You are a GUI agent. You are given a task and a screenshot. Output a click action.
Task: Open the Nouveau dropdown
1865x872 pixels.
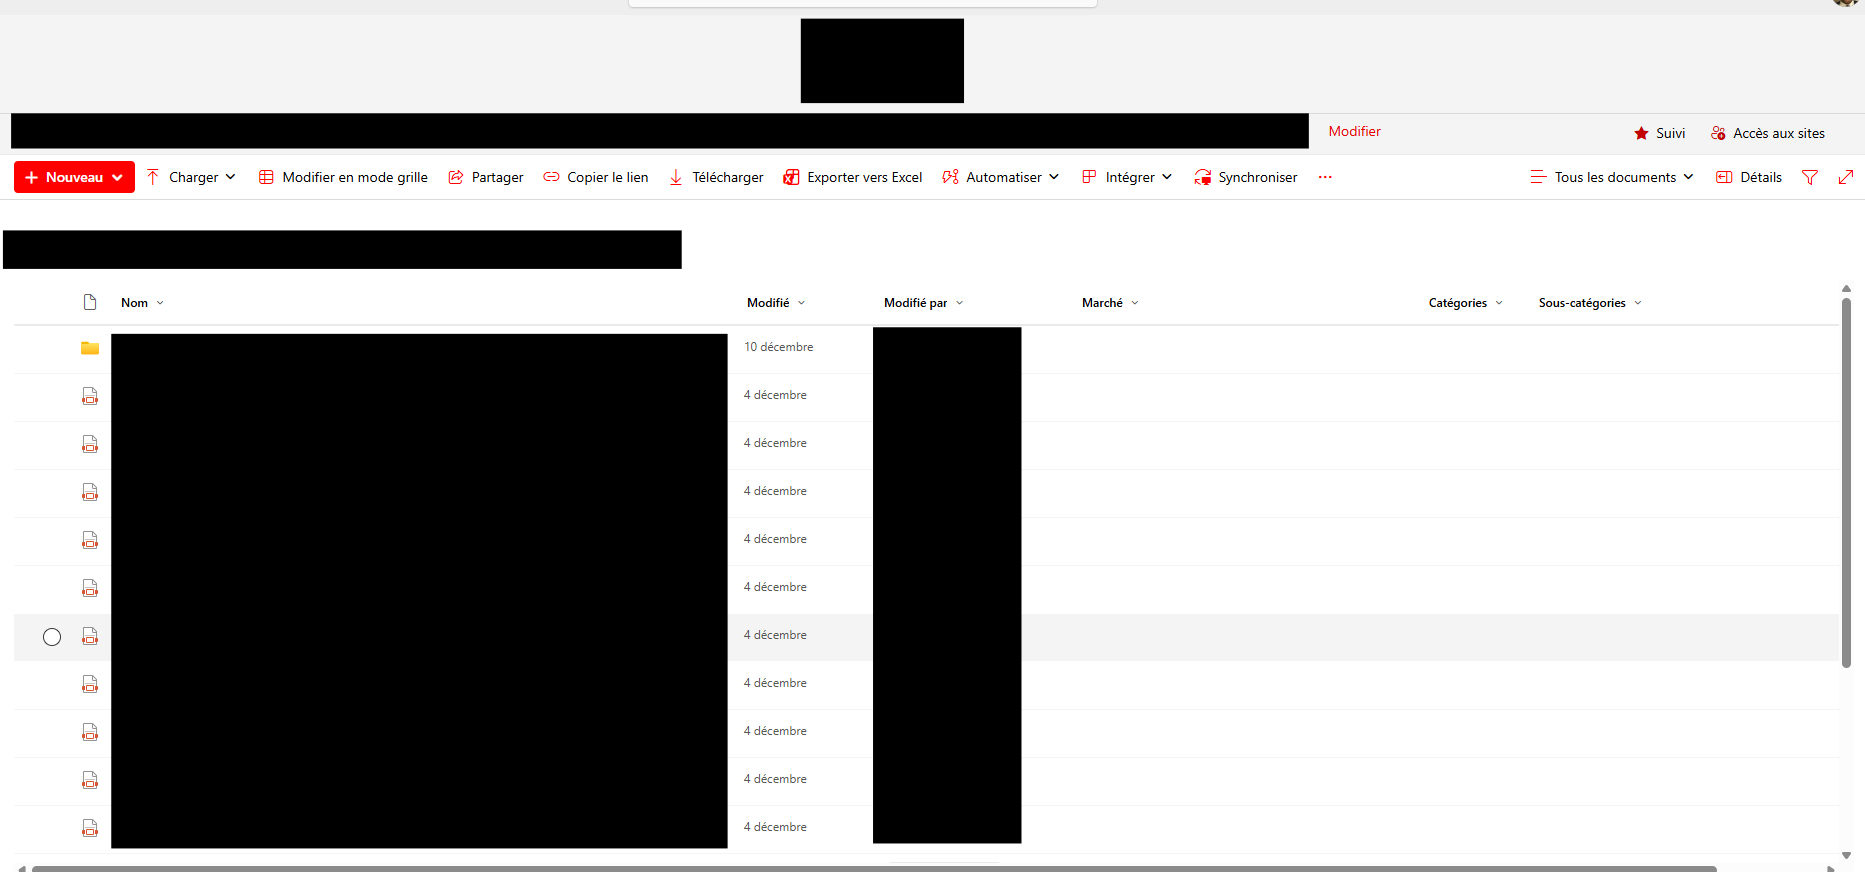(x=74, y=177)
